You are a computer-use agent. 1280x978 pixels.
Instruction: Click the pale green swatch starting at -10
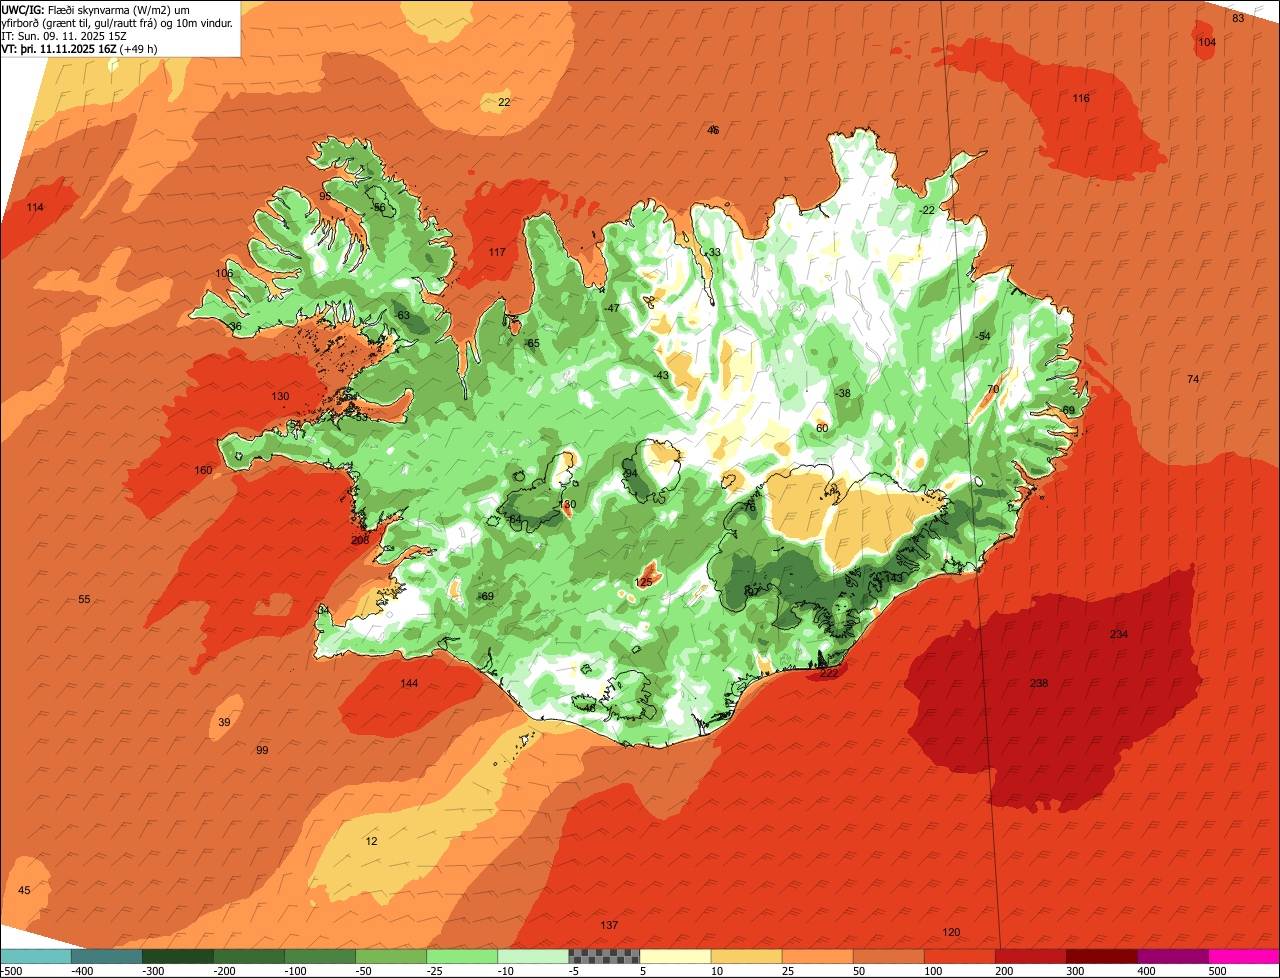532,955
